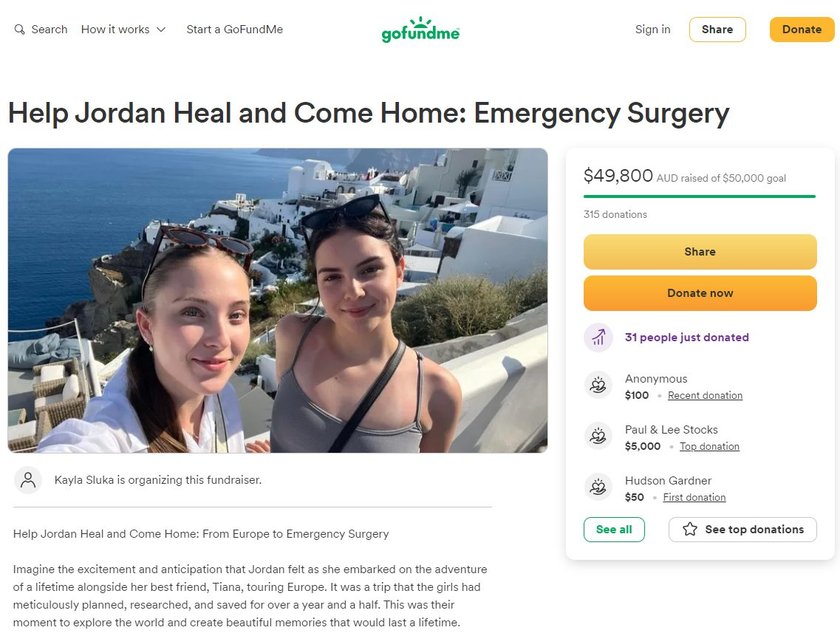840x633 pixels.
Task: Expand the How it works dropdown
Action: pyautogui.click(x=123, y=29)
